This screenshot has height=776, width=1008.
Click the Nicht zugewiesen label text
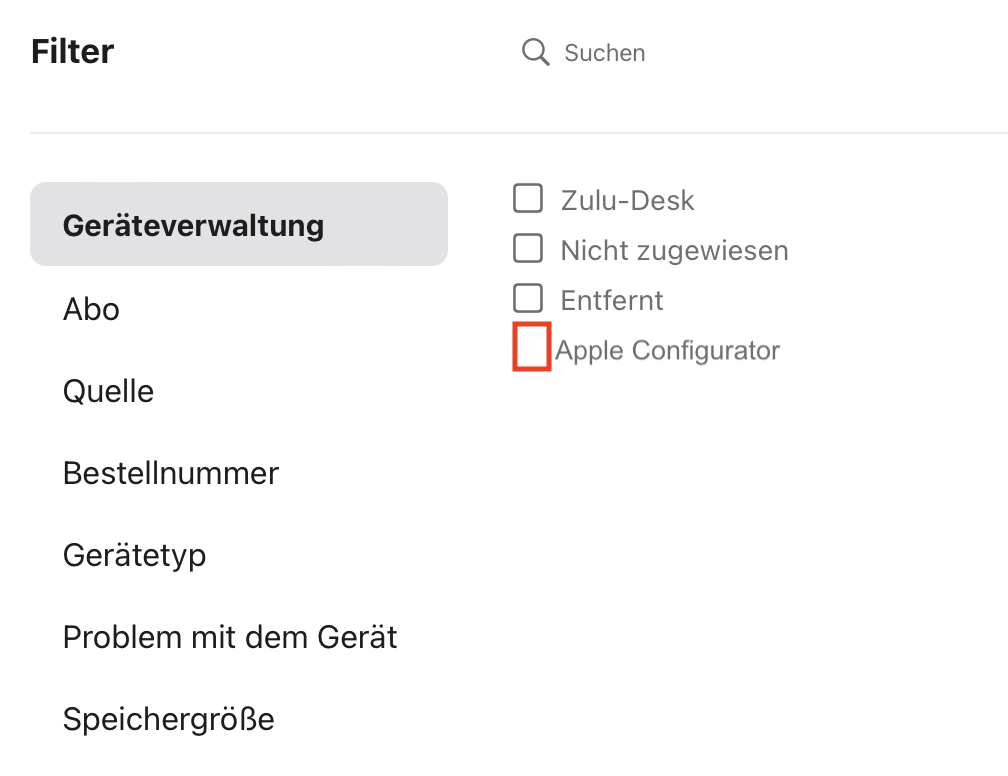pyautogui.click(x=674, y=250)
